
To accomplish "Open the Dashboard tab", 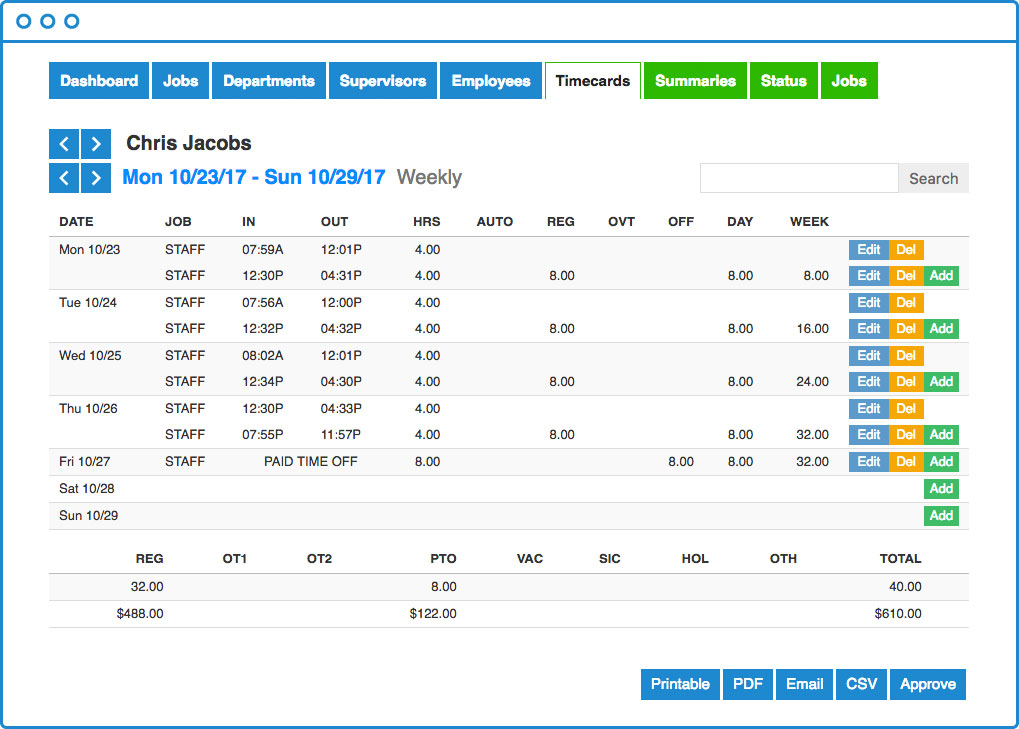I will point(99,80).
